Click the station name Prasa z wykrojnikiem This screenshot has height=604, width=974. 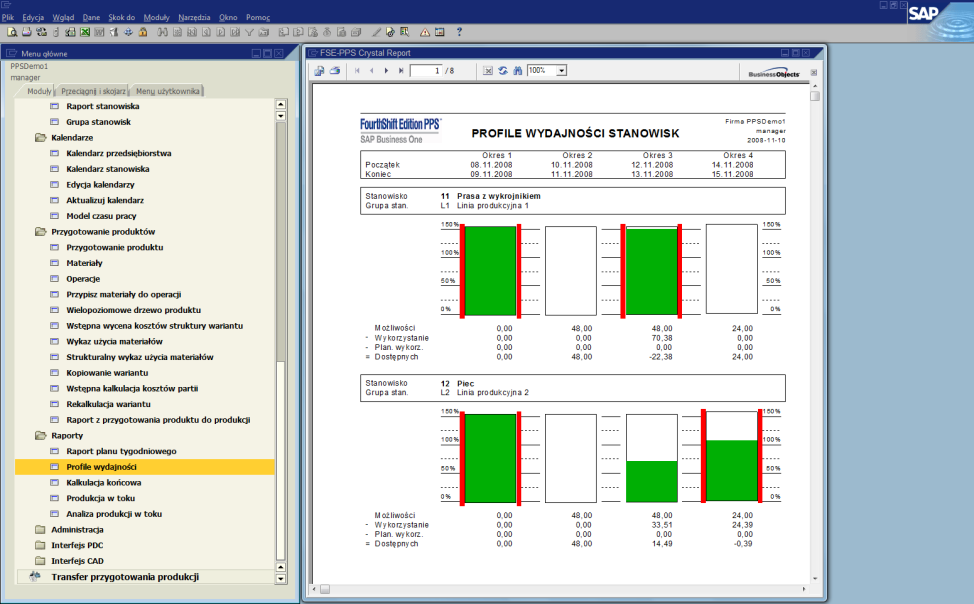(499, 196)
